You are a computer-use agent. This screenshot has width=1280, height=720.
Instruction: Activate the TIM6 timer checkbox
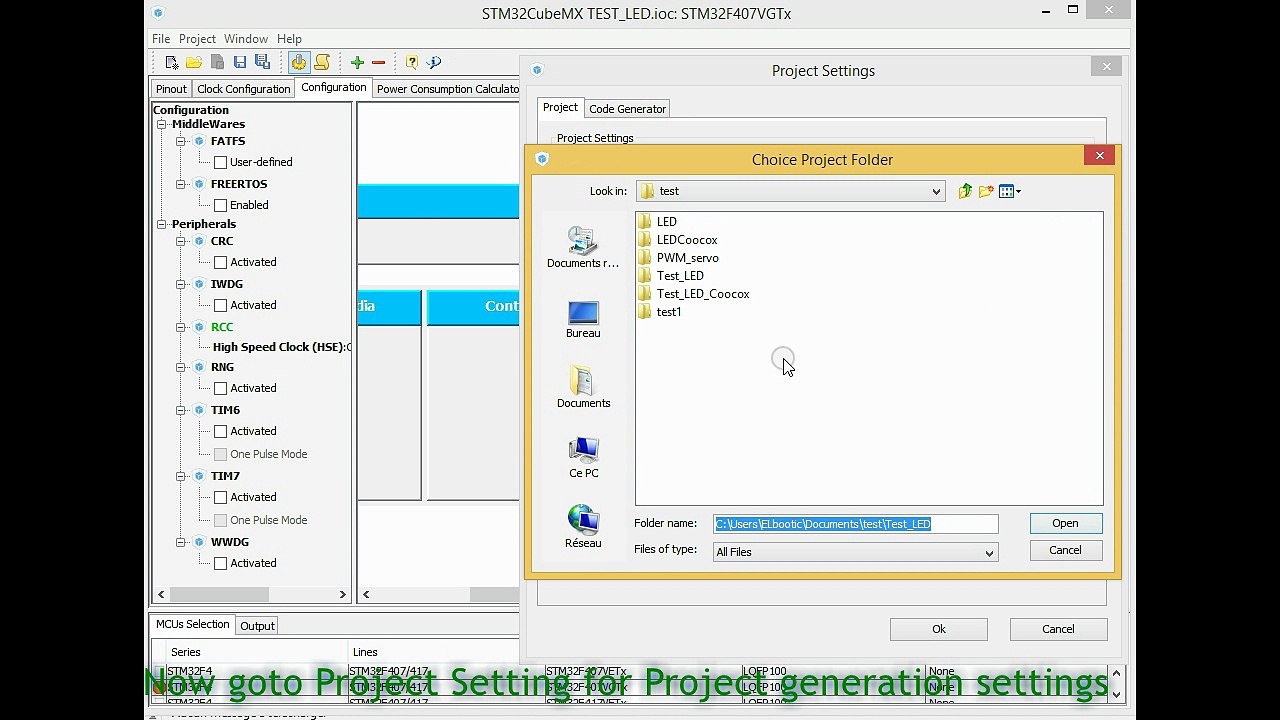click(x=221, y=431)
